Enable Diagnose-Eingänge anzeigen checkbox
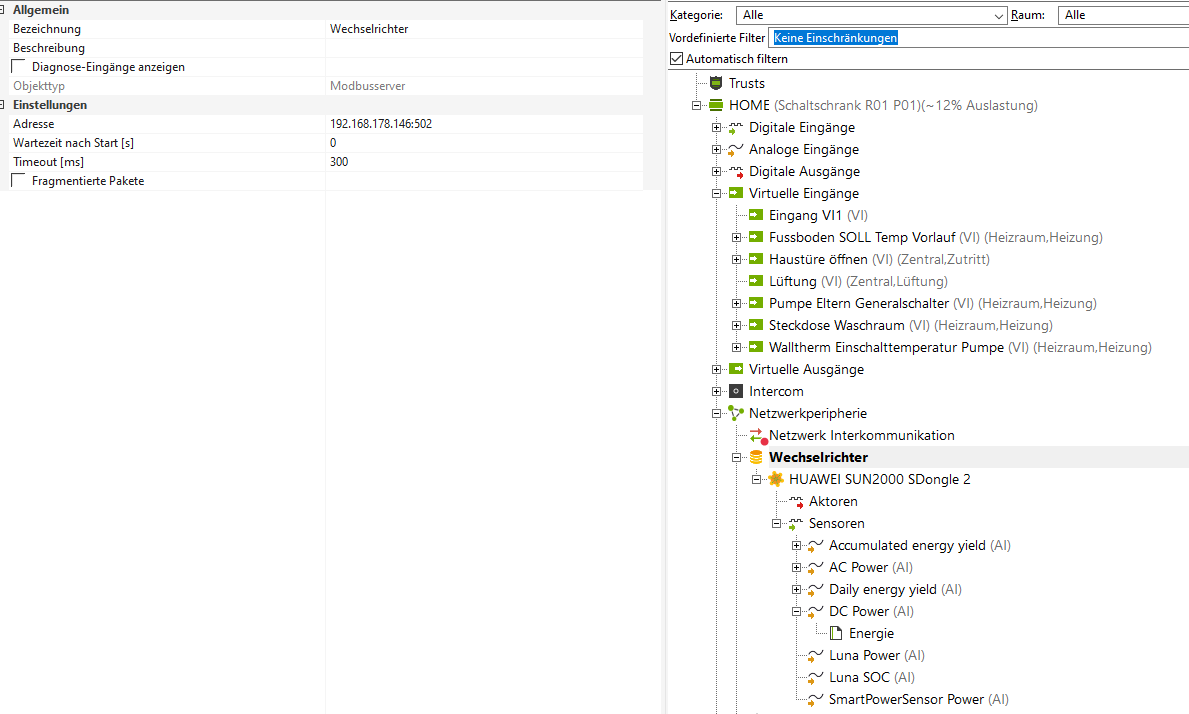1189x714 pixels. pos(19,67)
